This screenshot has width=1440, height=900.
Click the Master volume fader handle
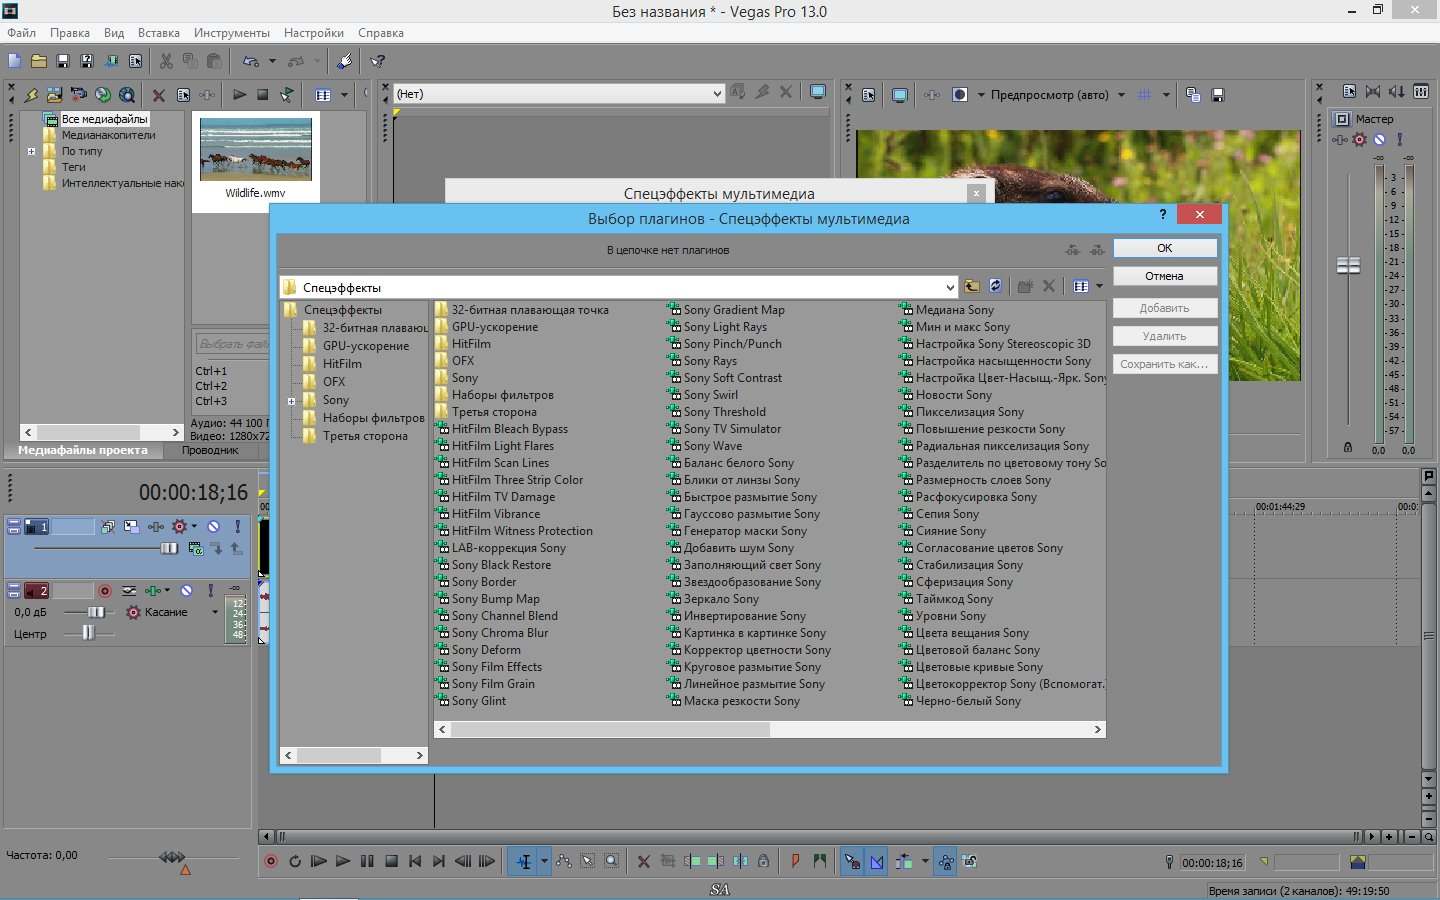click(1348, 265)
